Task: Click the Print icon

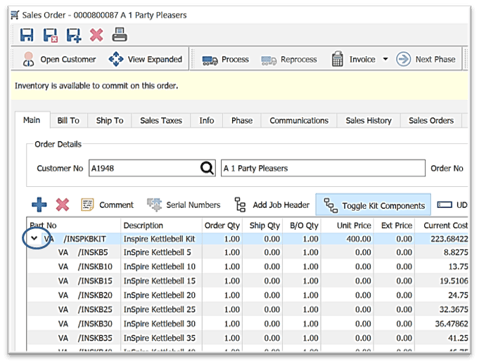Action: pos(119,35)
